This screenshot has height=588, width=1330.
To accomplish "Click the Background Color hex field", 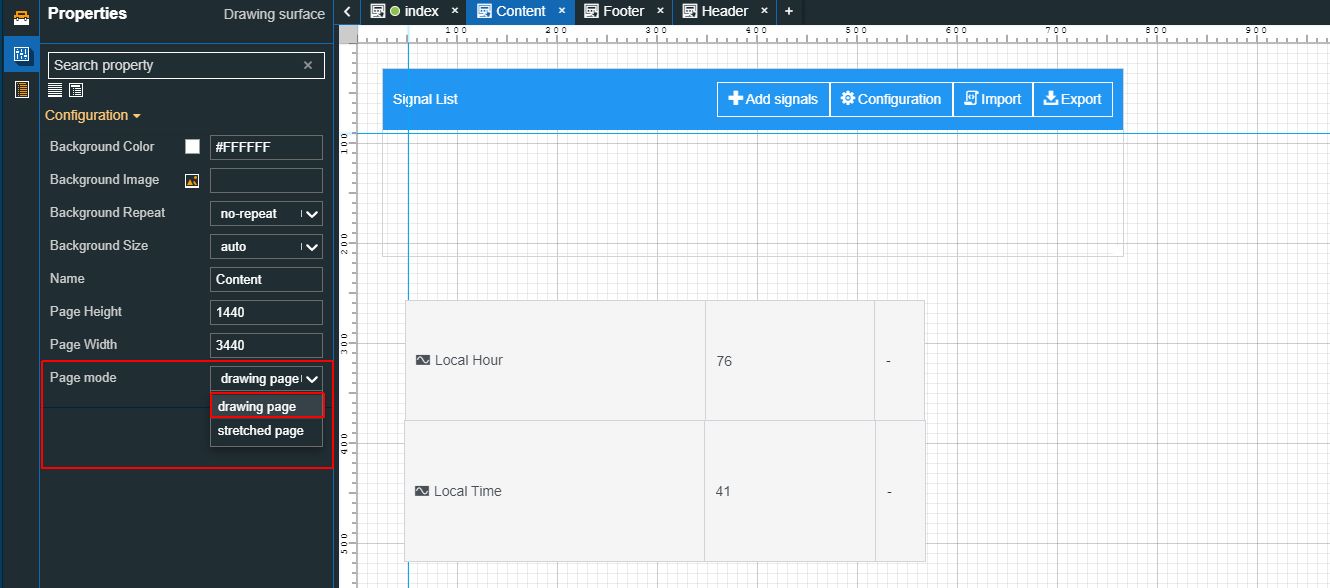I will [266, 147].
